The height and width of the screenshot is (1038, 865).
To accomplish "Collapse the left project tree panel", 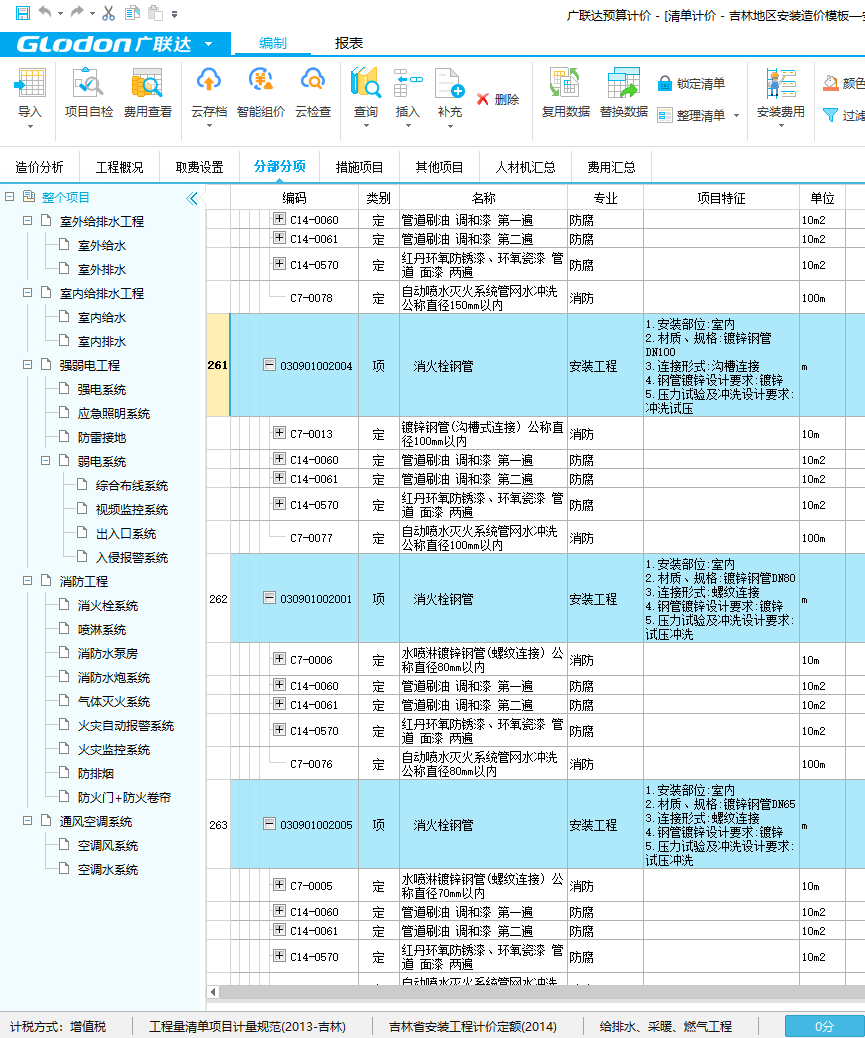I will click(192, 198).
